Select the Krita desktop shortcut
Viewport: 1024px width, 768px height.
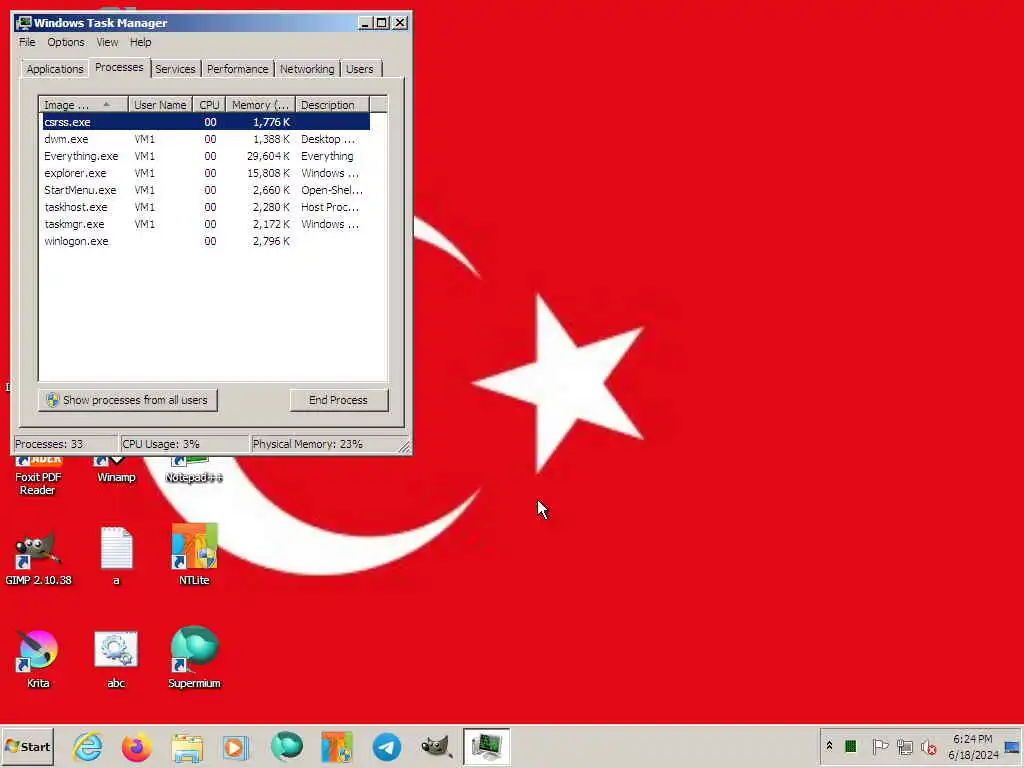click(38, 658)
